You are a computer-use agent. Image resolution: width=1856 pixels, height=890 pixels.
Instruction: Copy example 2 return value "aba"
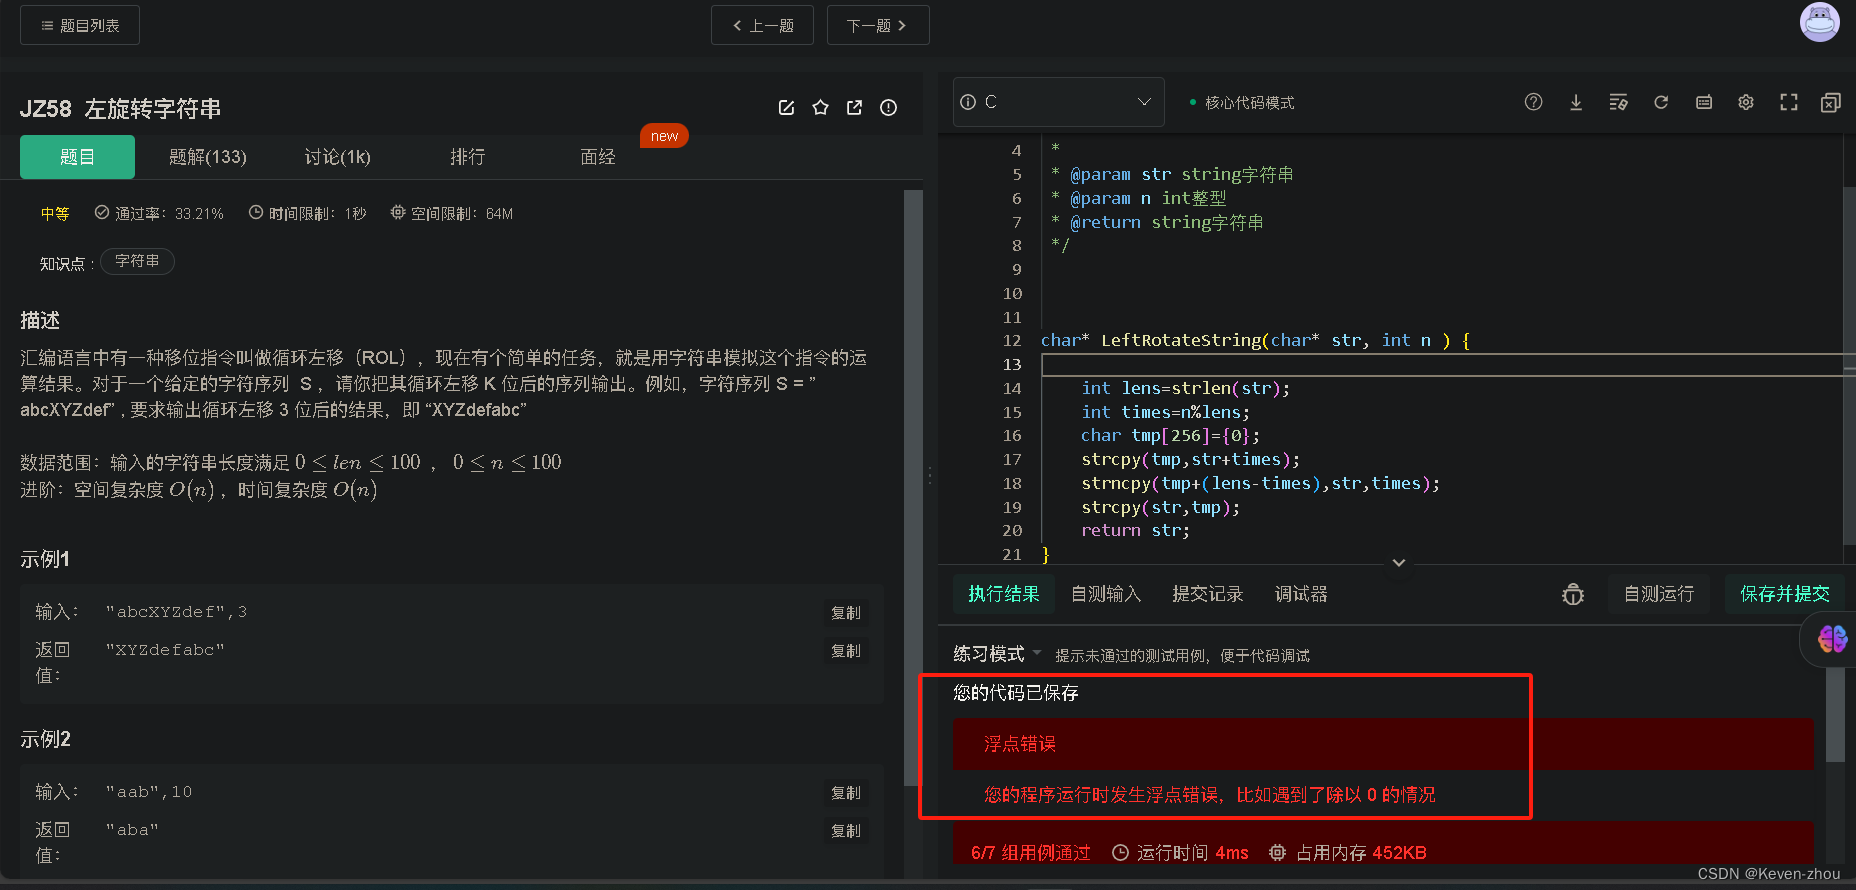[846, 831]
